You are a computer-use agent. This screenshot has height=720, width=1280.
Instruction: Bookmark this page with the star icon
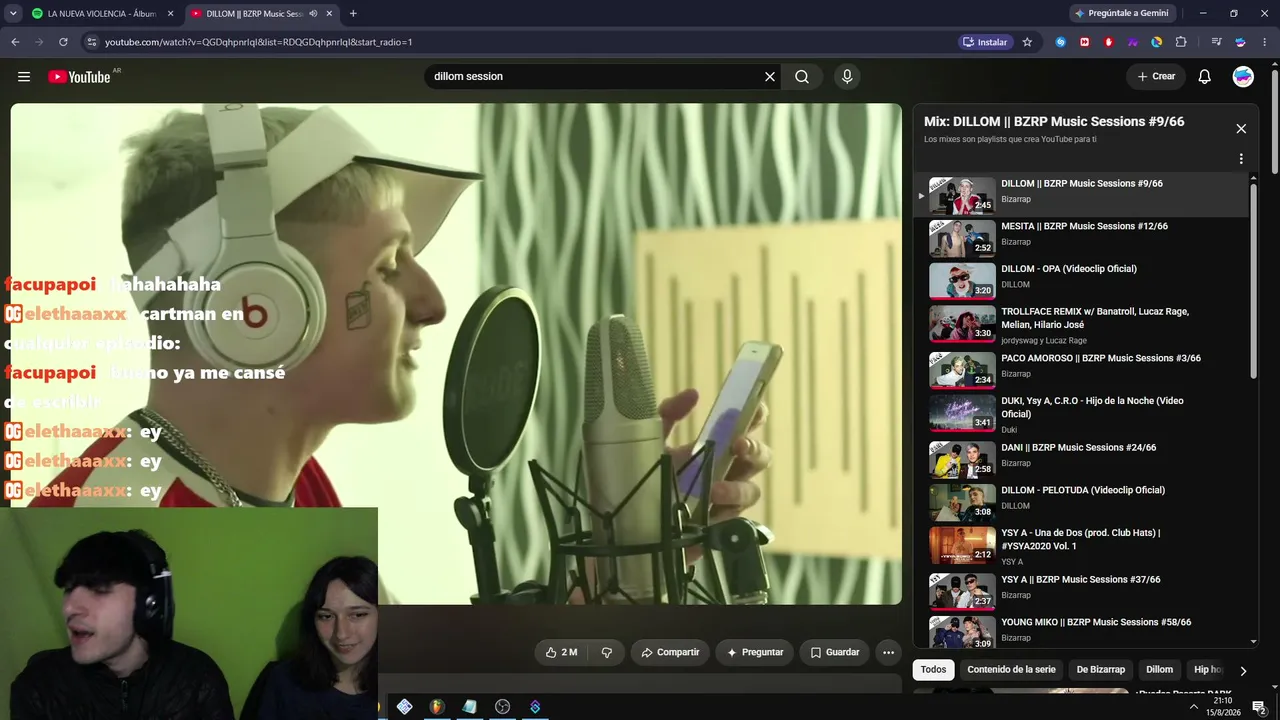pyautogui.click(x=1027, y=42)
